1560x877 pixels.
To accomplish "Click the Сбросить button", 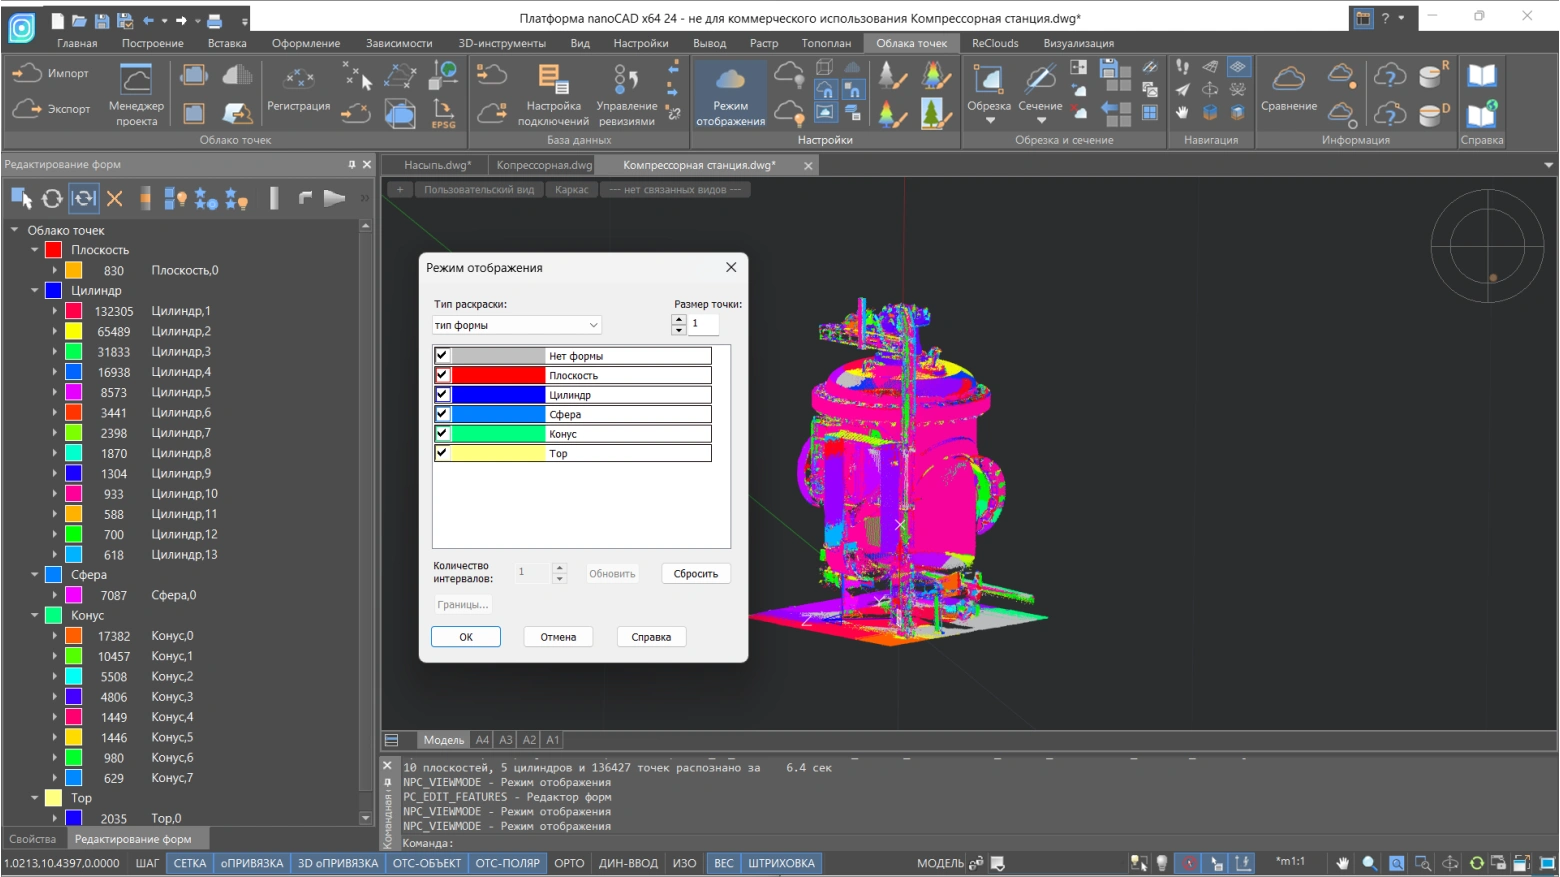I will click(x=695, y=574).
